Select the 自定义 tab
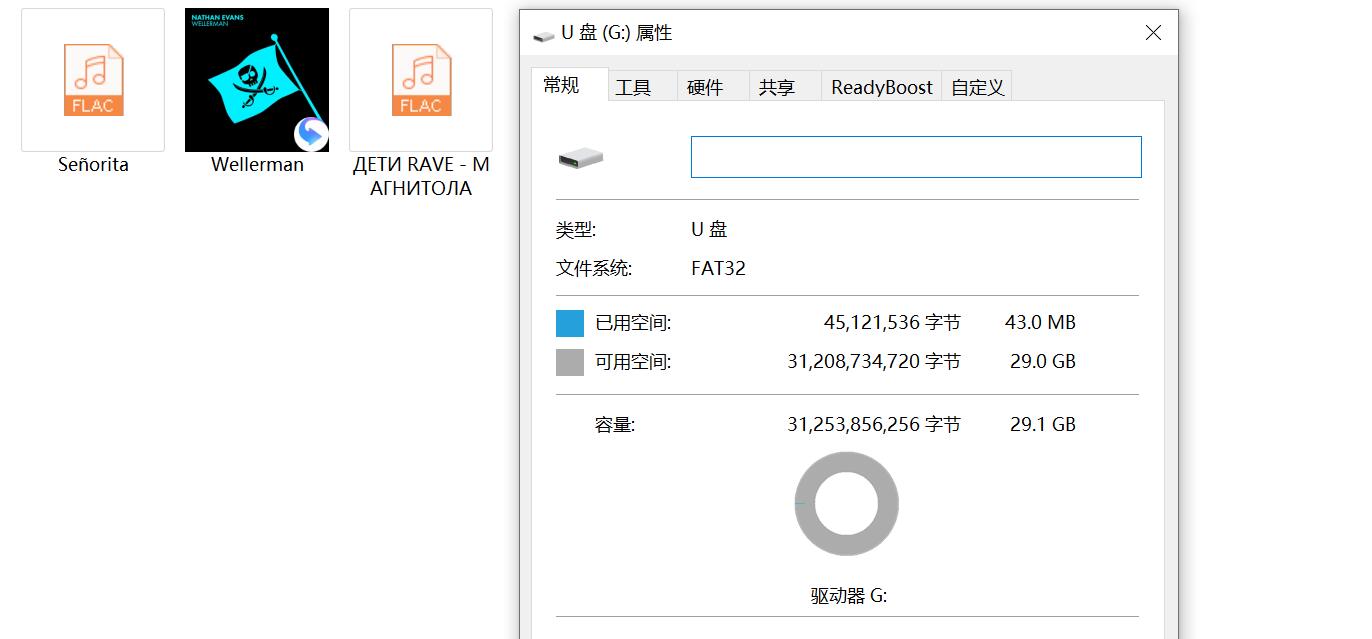 [x=976, y=87]
